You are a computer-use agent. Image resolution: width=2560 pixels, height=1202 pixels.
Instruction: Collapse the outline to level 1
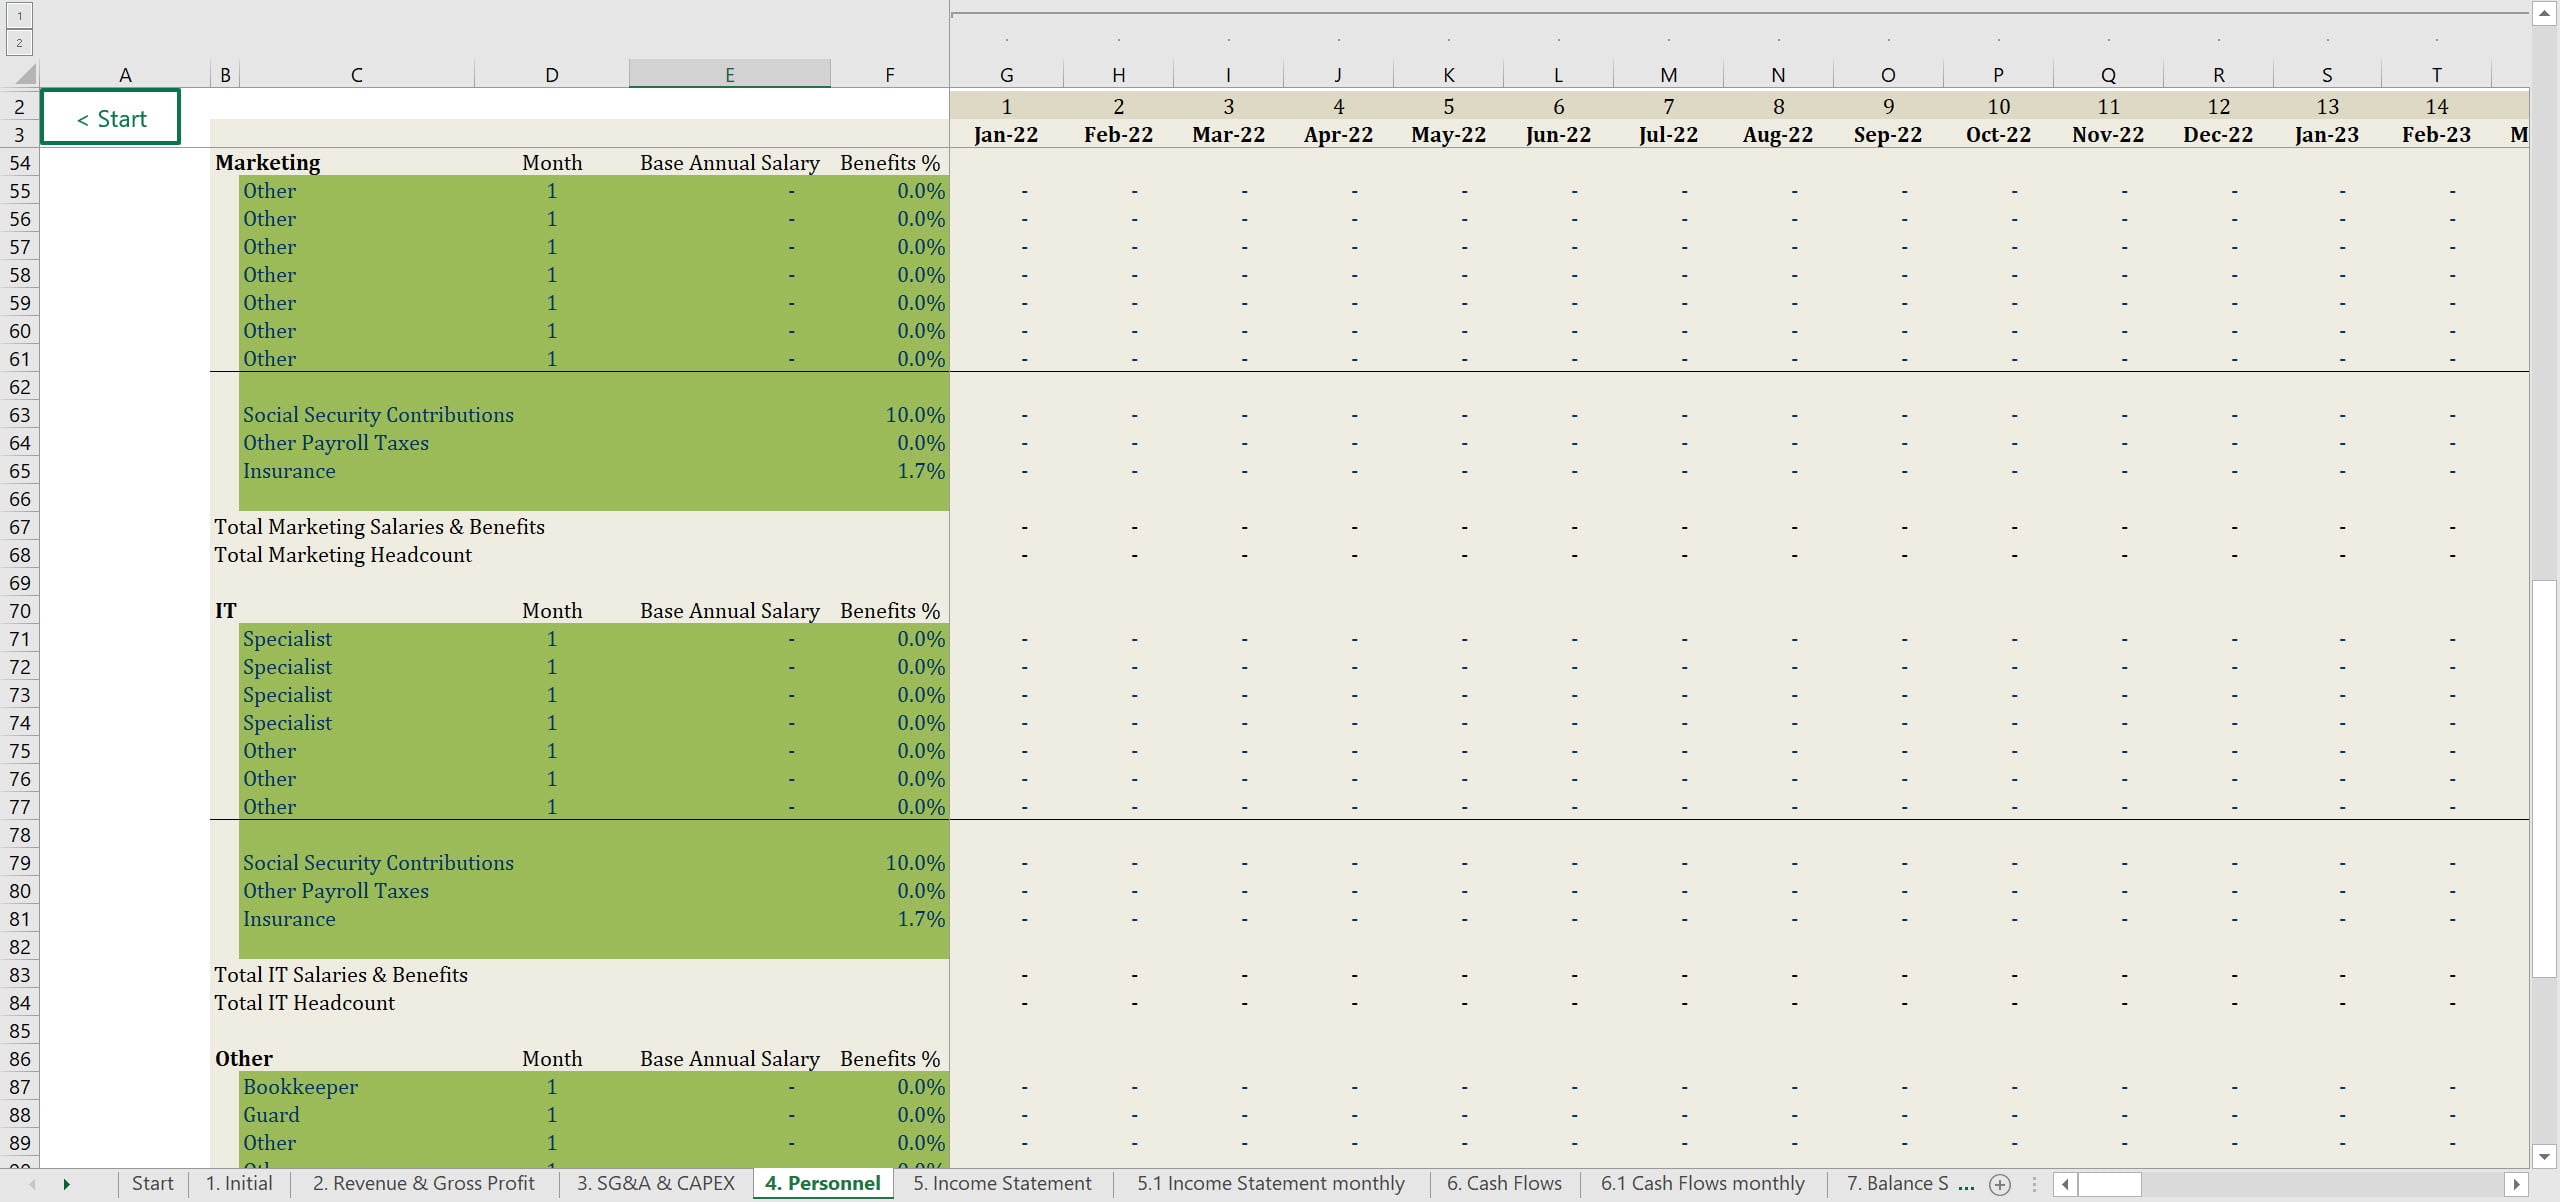coord(19,16)
